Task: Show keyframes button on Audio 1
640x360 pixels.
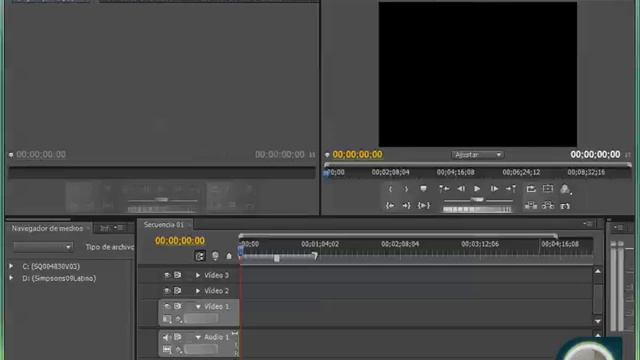Action: 179,350
